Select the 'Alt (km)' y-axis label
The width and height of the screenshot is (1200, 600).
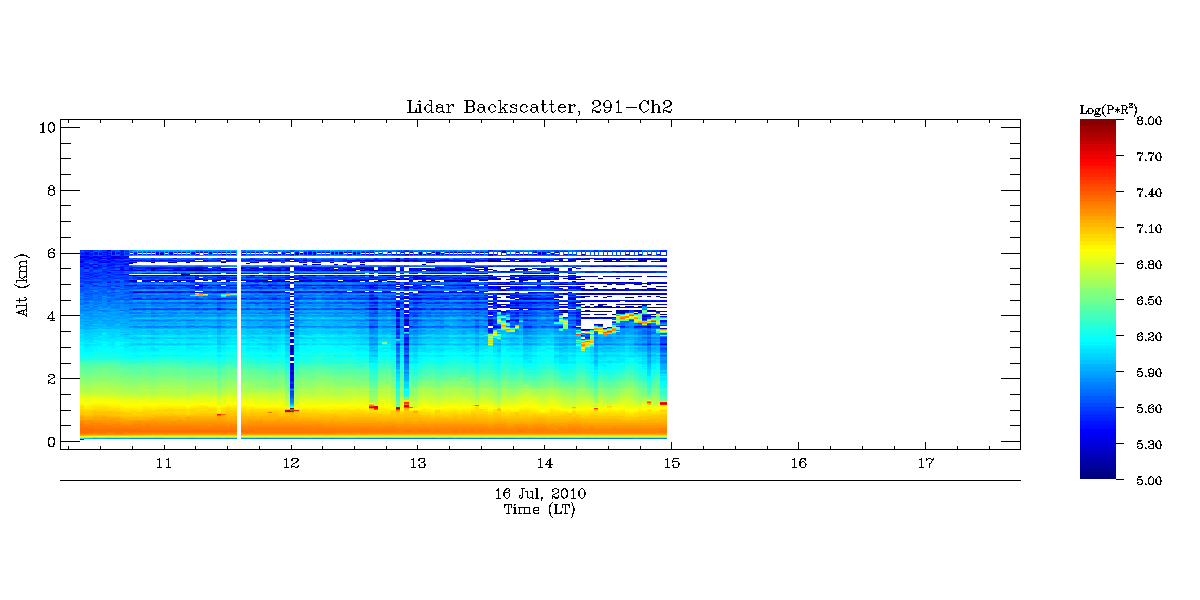tap(22, 283)
